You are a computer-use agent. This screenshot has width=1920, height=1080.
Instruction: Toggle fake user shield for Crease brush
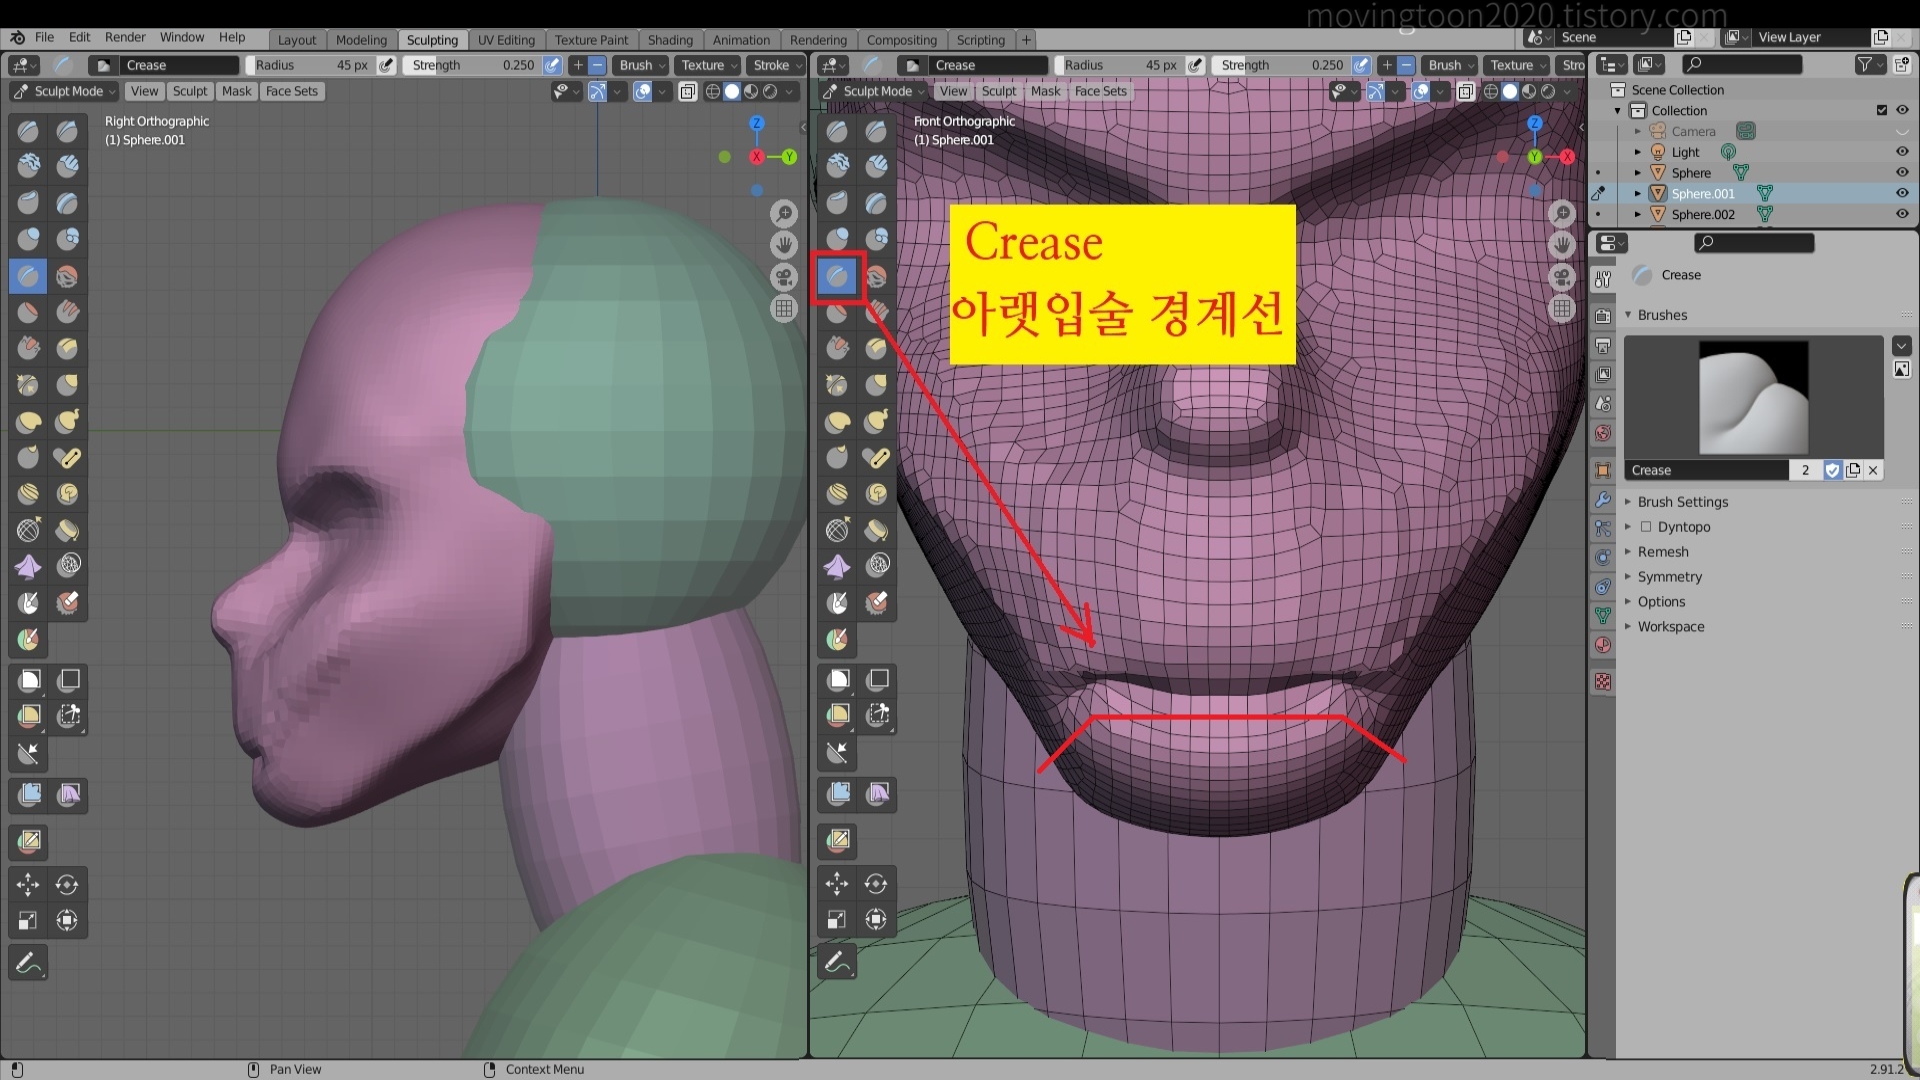coord(1832,470)
